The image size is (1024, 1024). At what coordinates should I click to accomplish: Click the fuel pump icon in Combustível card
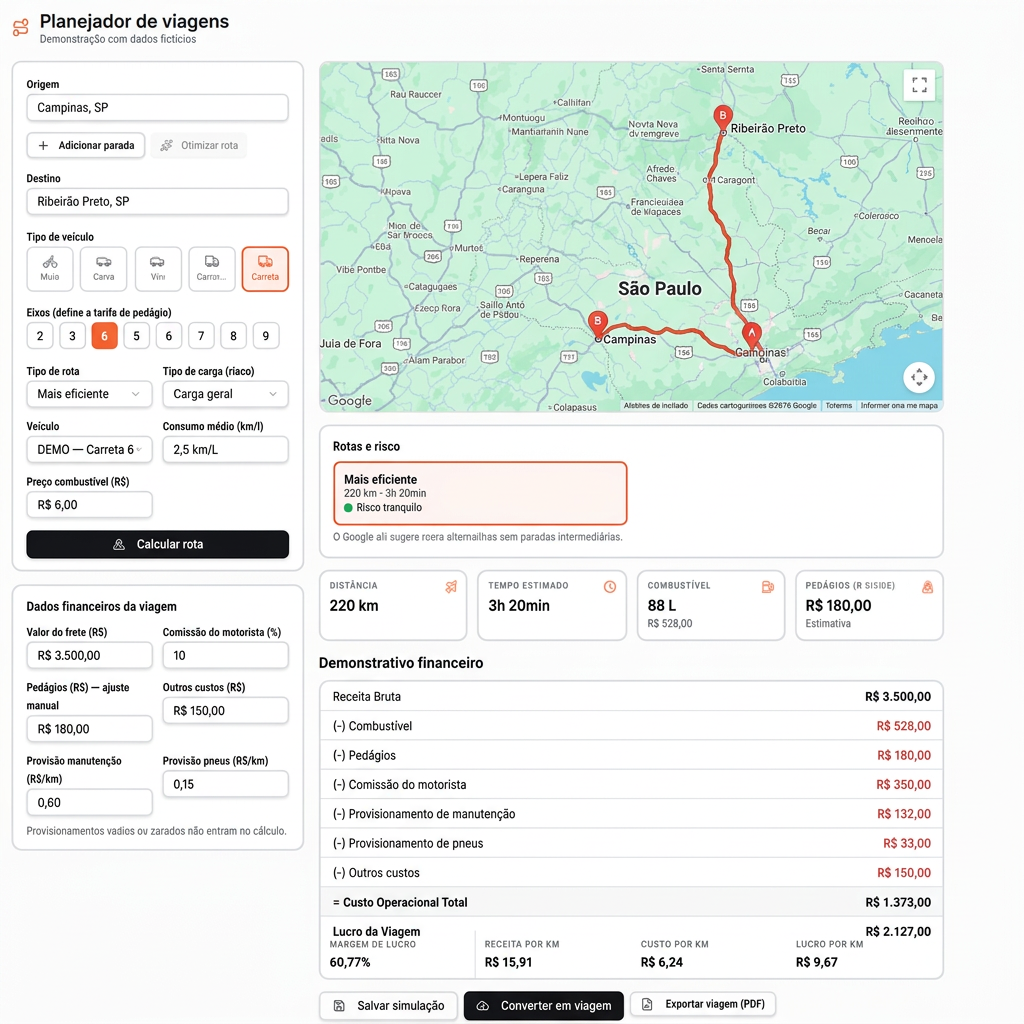(768, 586)
